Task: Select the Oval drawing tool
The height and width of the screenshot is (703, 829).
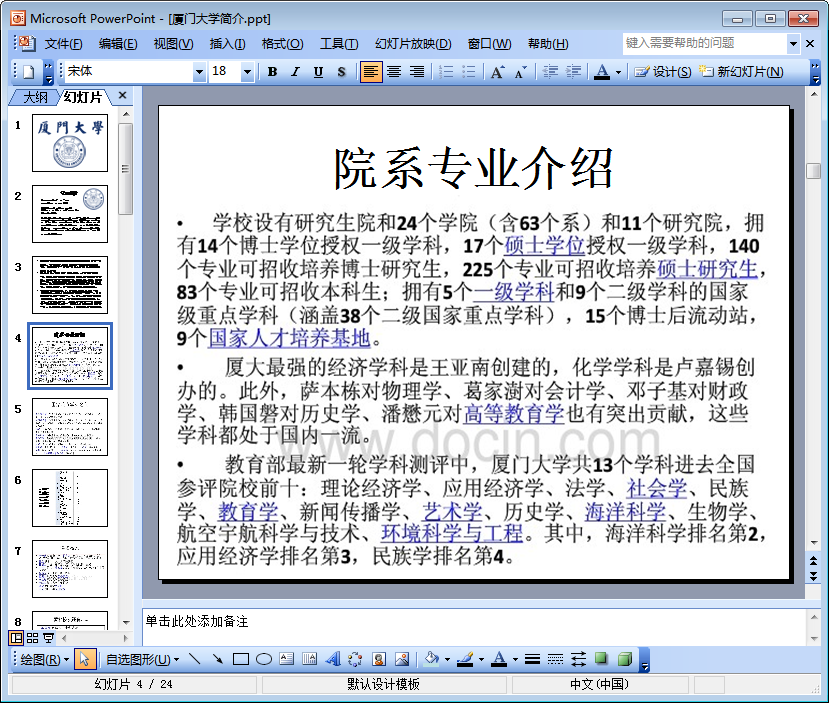Action: [264, 659]
